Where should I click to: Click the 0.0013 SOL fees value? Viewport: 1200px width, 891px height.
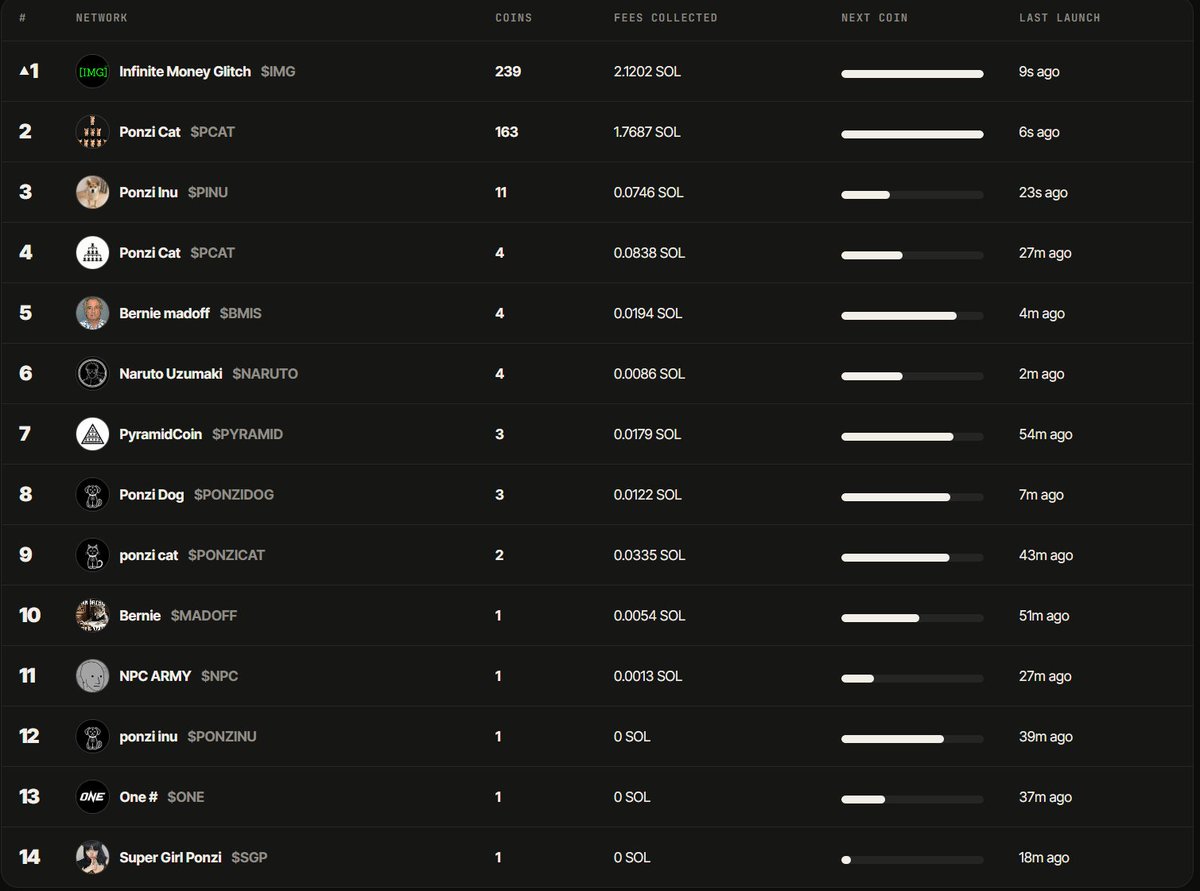click(x=648, y=676)
